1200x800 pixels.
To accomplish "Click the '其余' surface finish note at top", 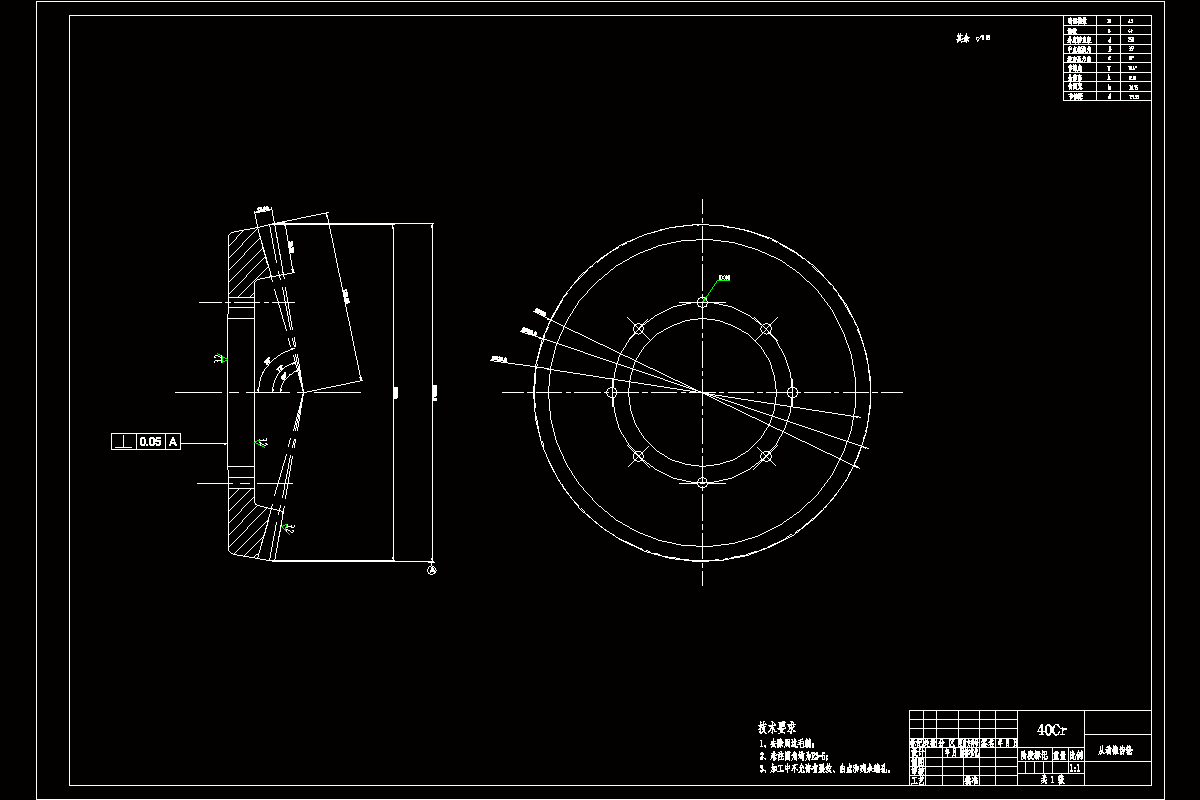I will click(x=963, y=39).
